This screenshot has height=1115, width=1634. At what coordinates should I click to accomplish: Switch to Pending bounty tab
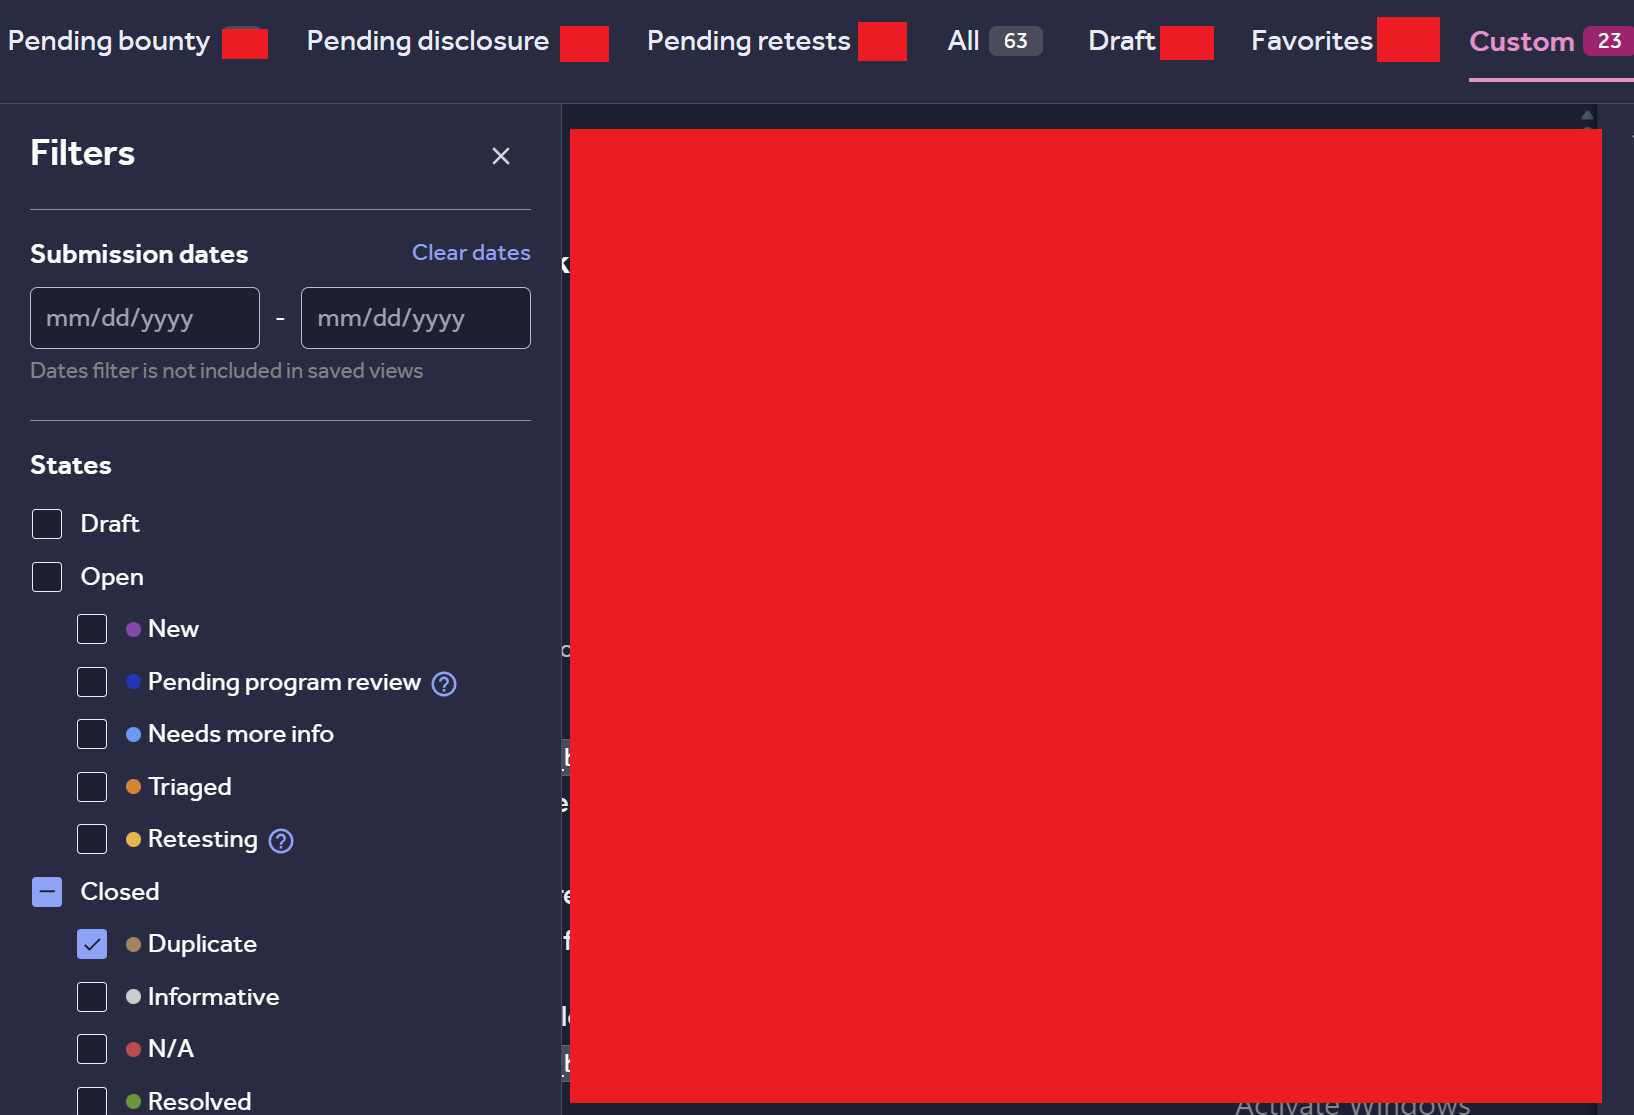138,41
